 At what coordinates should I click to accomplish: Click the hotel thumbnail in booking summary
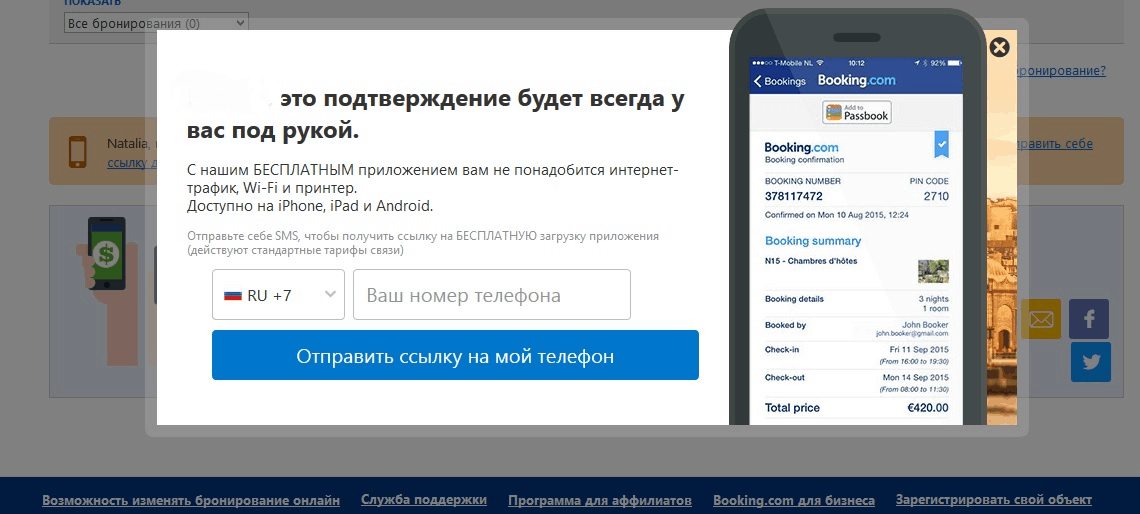point(932,271)
